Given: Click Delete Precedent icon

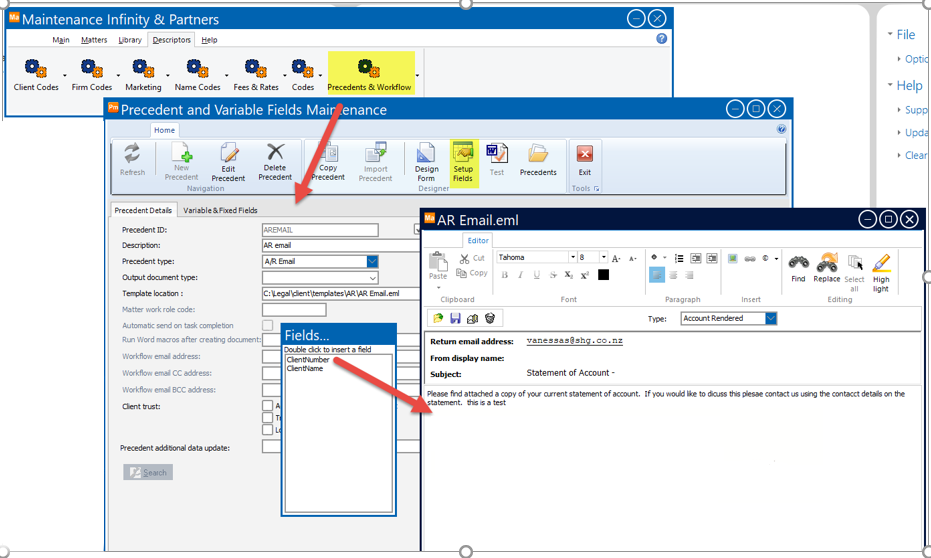Looking at the screenshot, I should coord(275,161).
